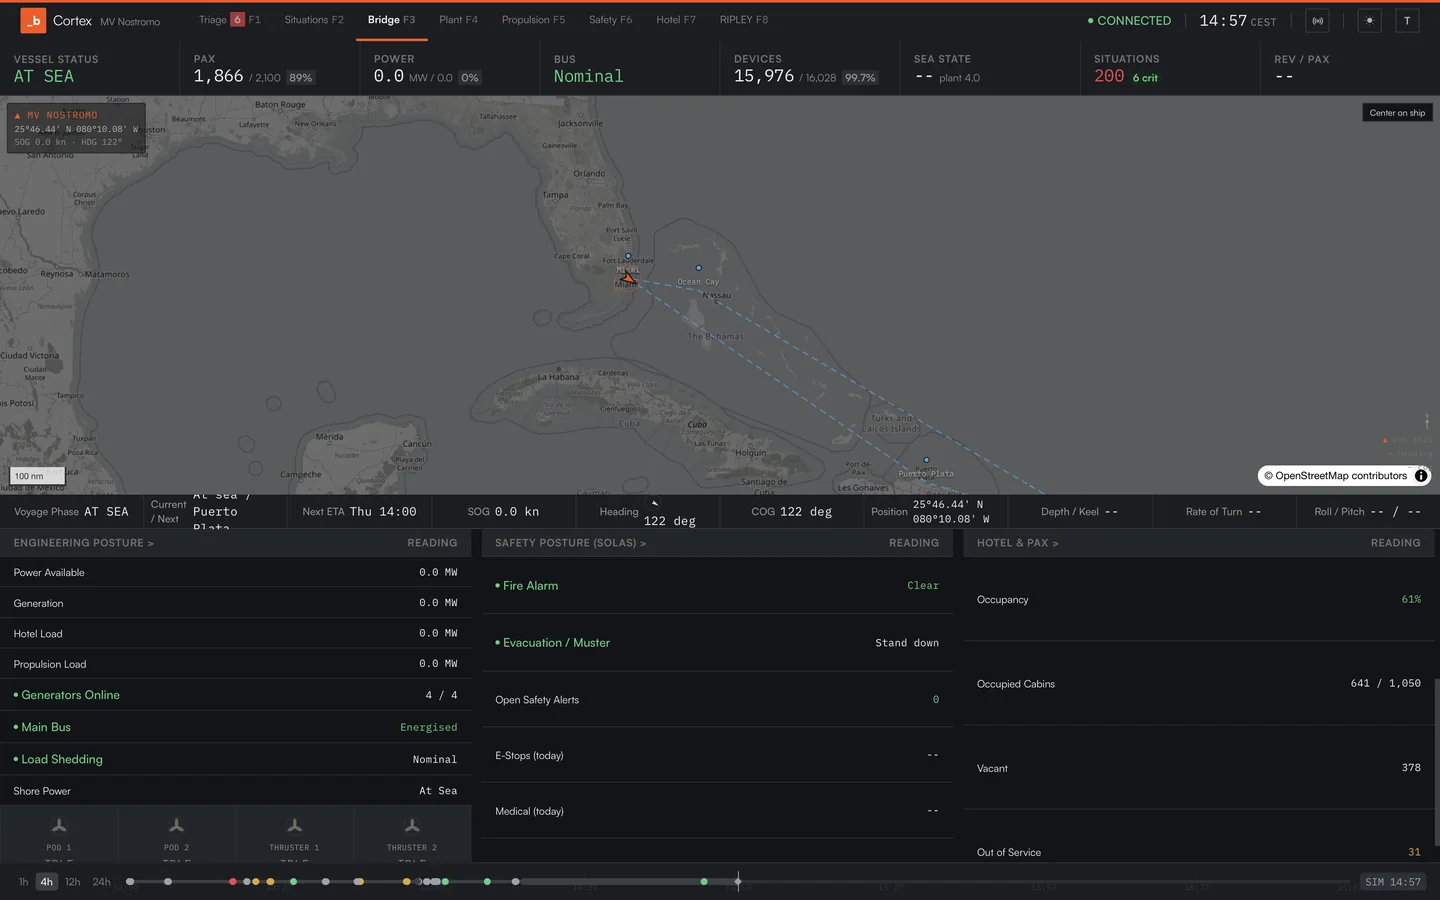The height and width of the screenshot is (900, 1440).
Task: Click the T user avatar button
Action: pyautogui.click(x=1407, y=20)
